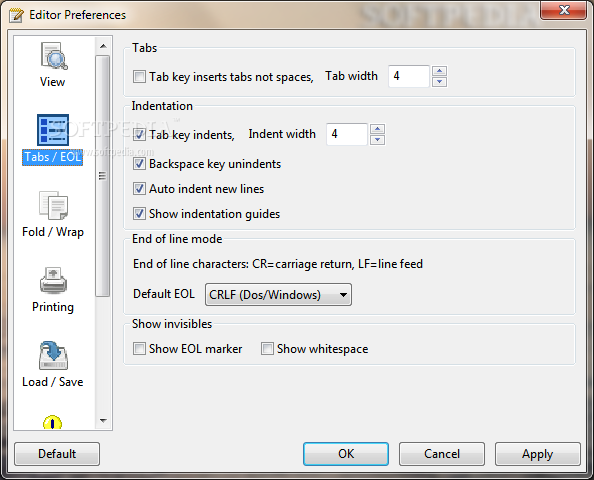Viewport: 594px width, 480px height.
Task: Decrease Indent width with the down arrow
Action: (x=377, y=140)
